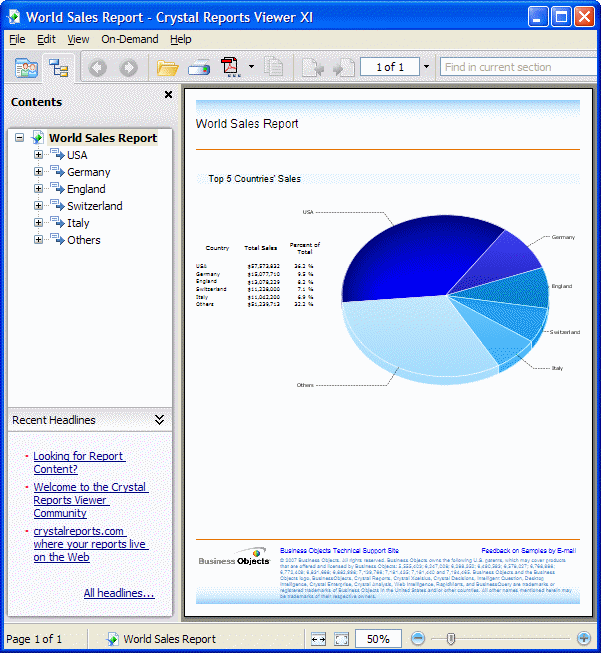Open the On-Demand menu
Screen dimensions: 601x653
[x=130, y=39]
